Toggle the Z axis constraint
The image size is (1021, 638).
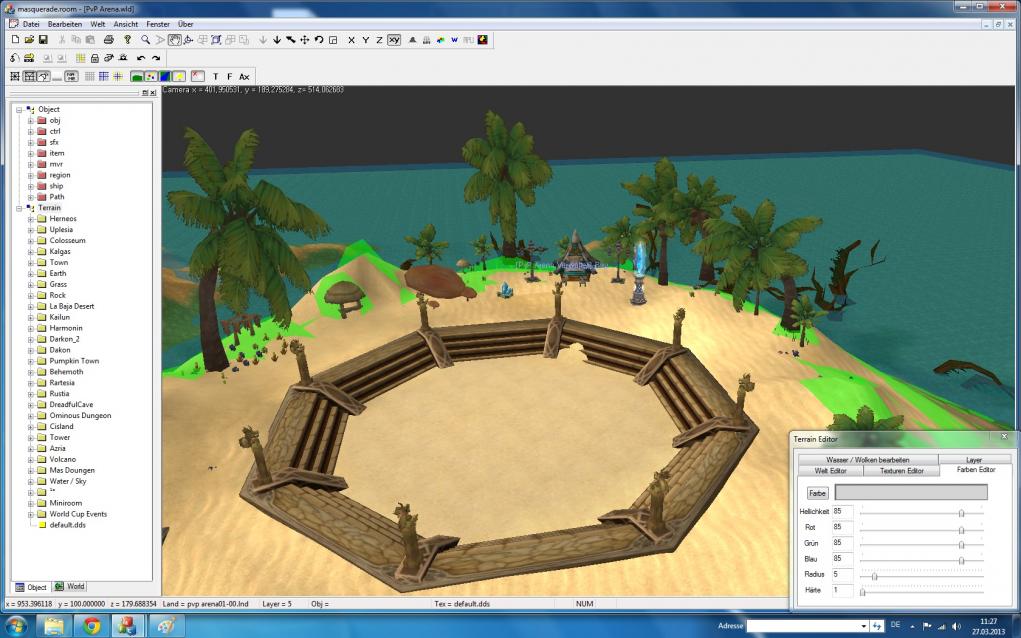(x=379, y=40)
